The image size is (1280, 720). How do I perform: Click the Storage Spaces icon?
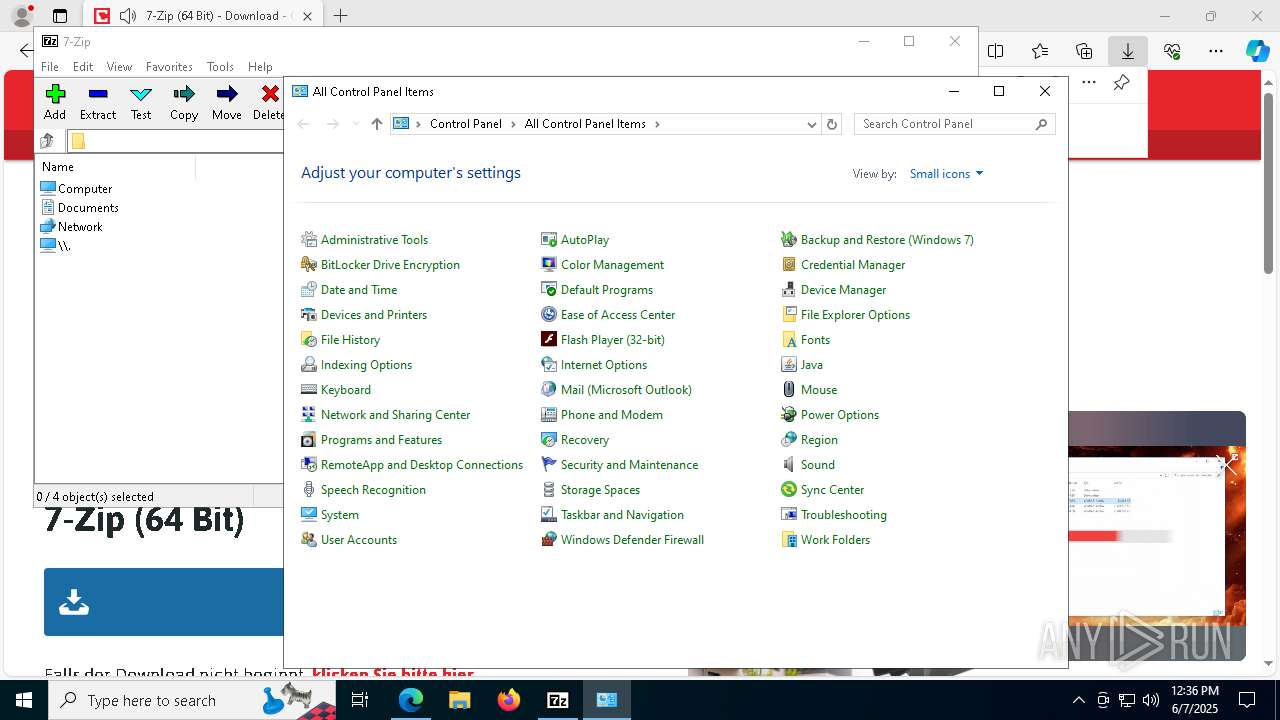(549, 490)
